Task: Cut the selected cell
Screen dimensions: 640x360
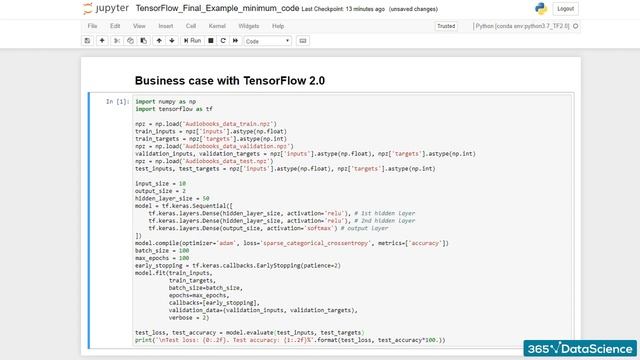Action: tap(117, 41)
